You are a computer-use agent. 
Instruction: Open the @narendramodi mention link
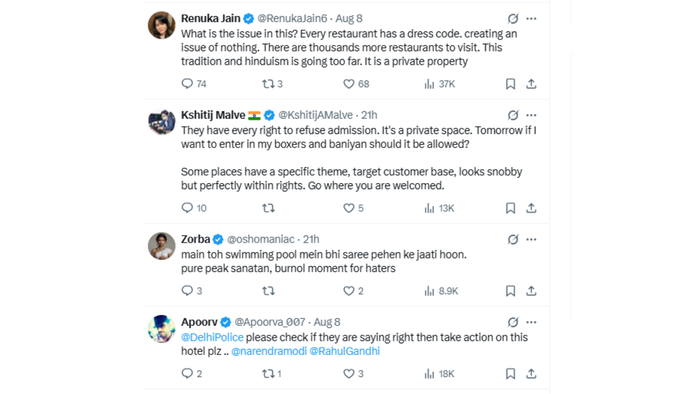[269, 351]
